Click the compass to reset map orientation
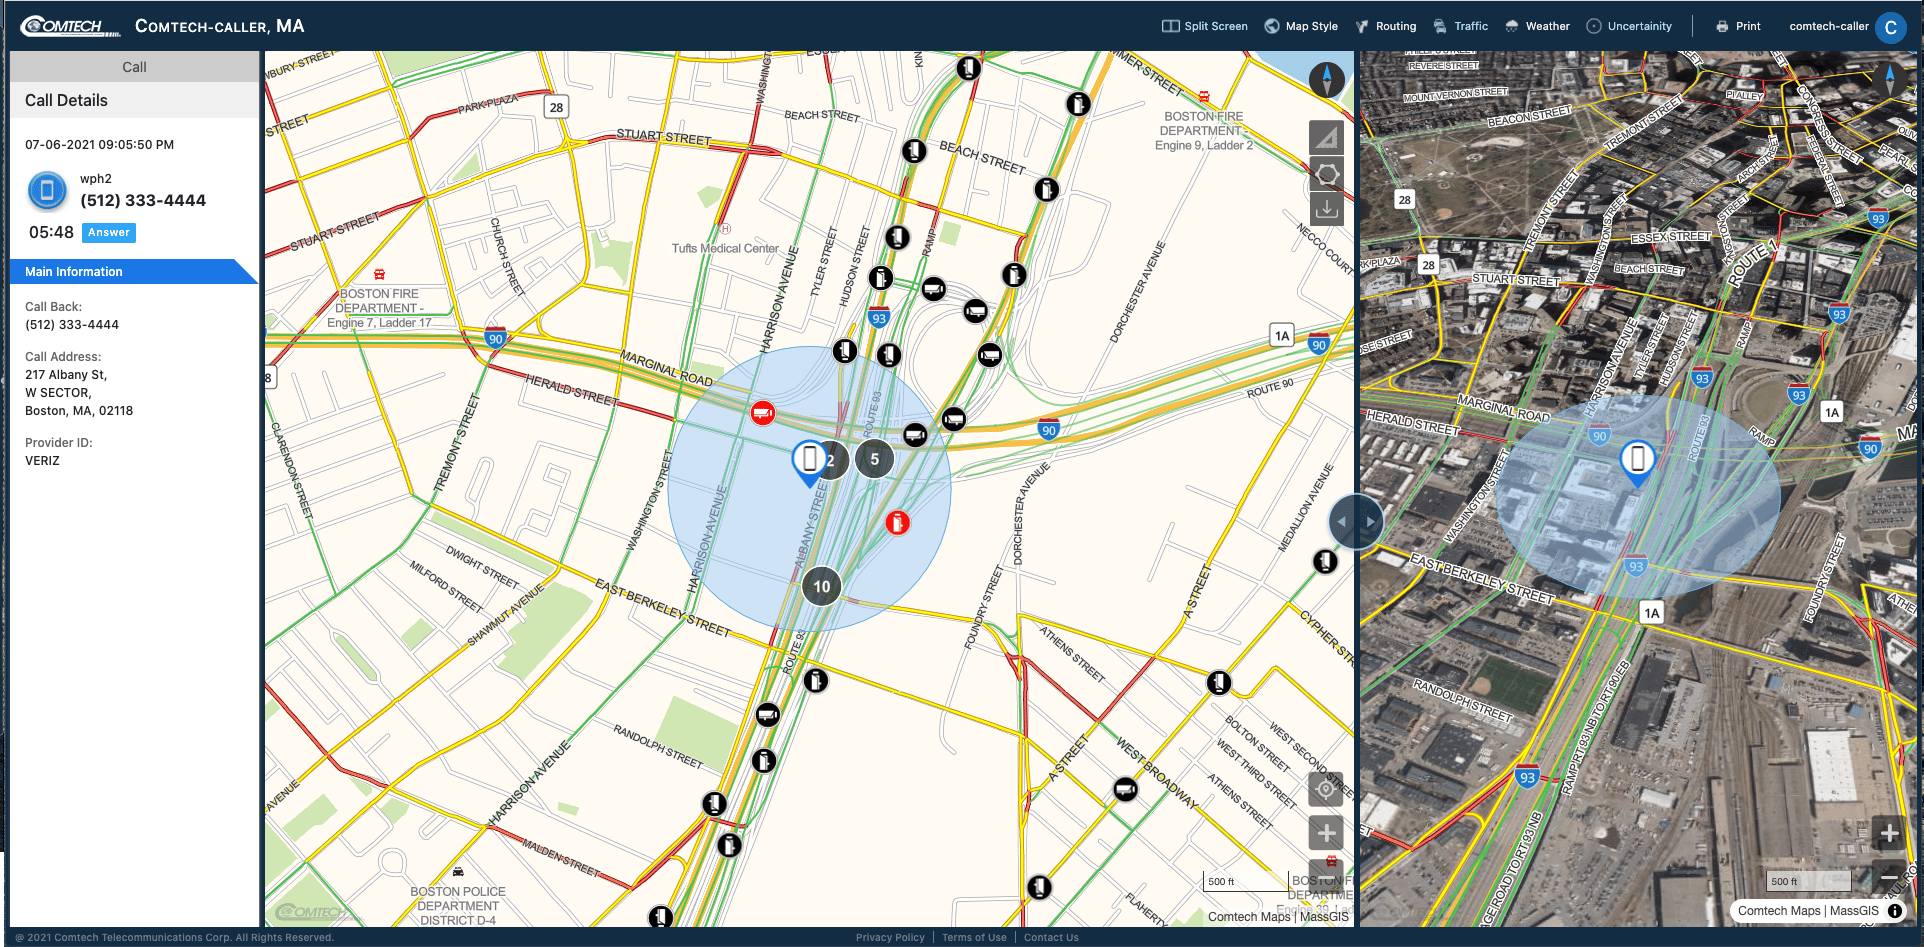This screenshot has height=947, width=1924. pyautogui.click(x=1325, y=80)
